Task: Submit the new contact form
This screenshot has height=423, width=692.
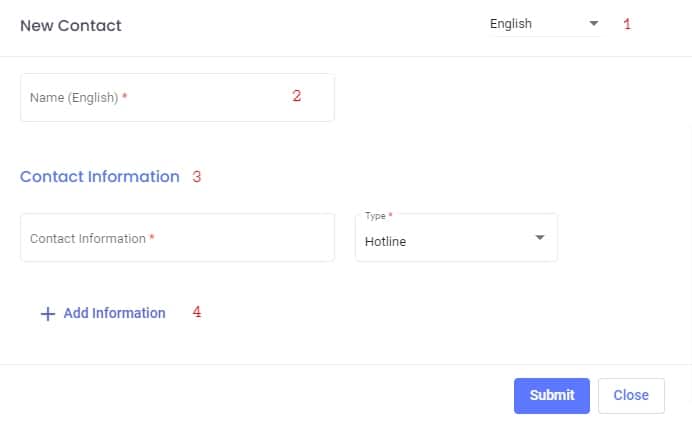Action: click(x=552, y=395)
